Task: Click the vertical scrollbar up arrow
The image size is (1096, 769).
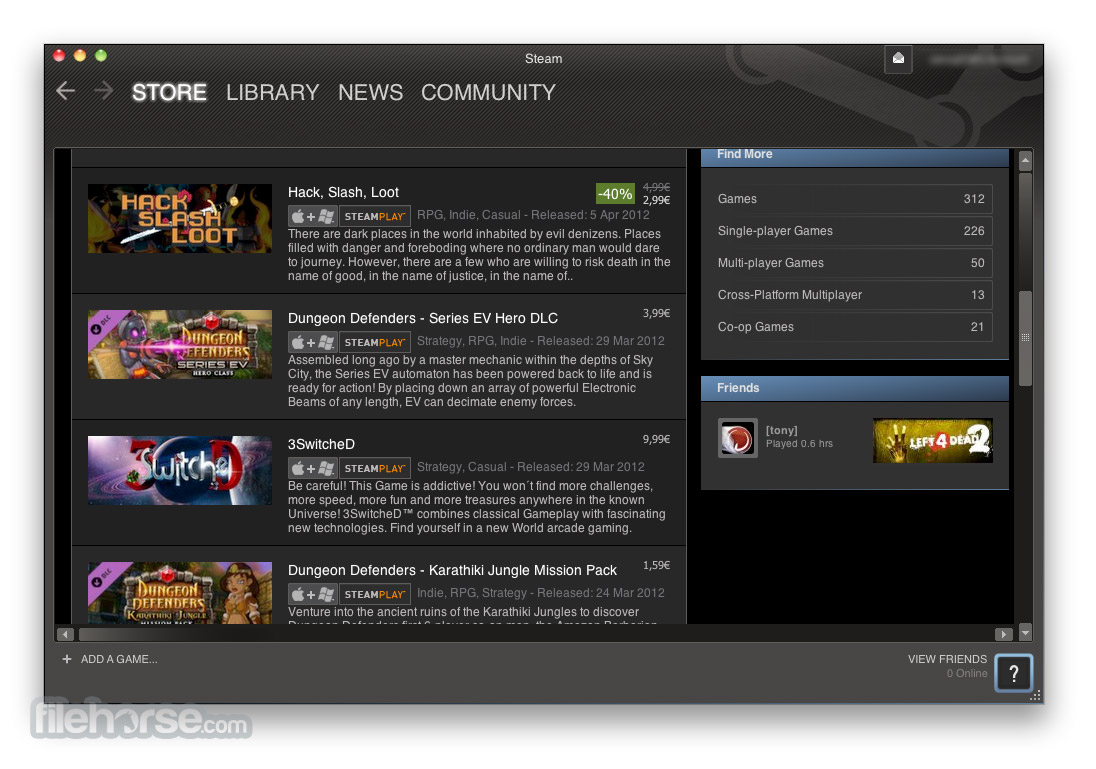Action: pyautogui.click(x=1025, y=161)
